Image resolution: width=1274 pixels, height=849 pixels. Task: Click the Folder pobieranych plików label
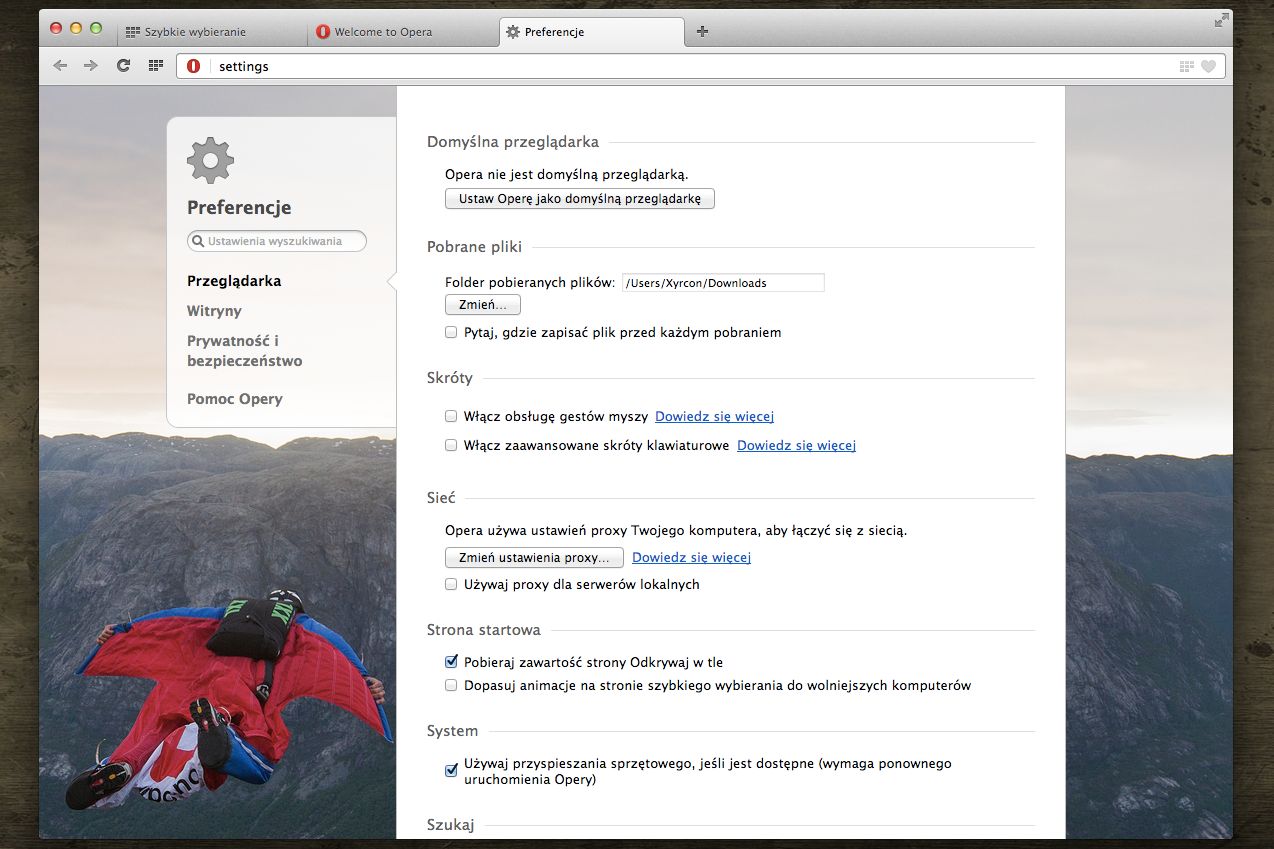530,282
